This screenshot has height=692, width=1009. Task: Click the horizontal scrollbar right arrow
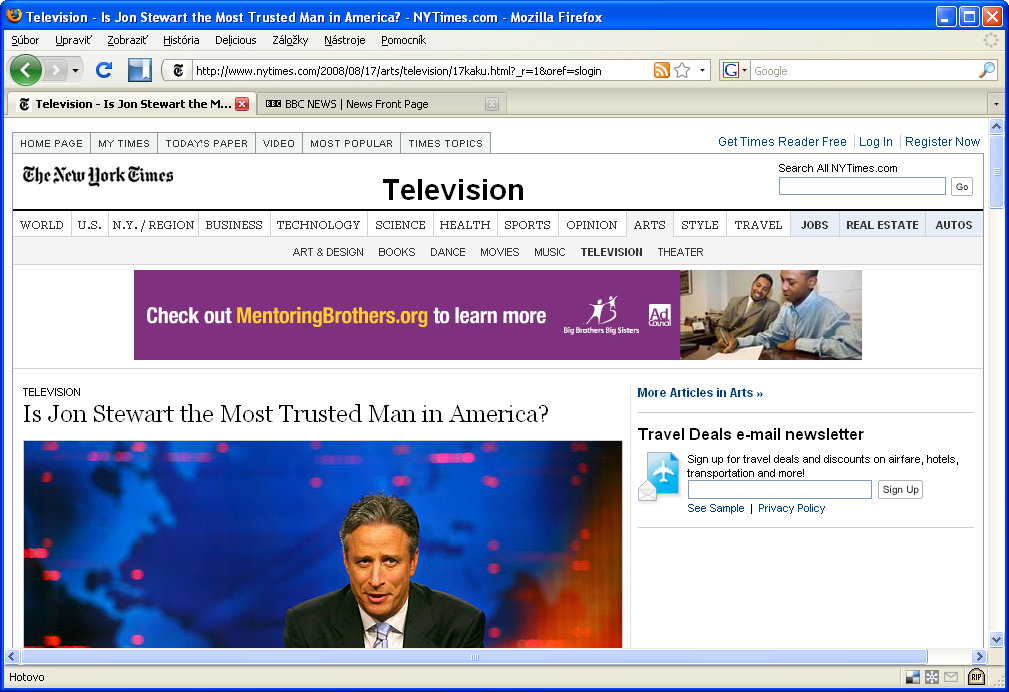point(979,657)
